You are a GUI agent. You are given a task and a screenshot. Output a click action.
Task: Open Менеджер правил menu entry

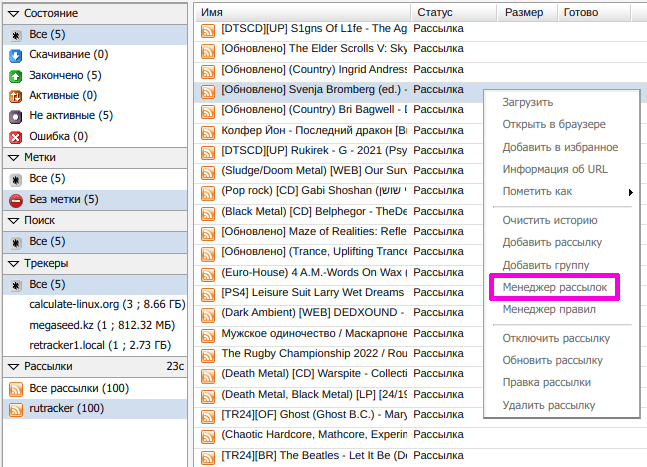[x=549, y=309]
